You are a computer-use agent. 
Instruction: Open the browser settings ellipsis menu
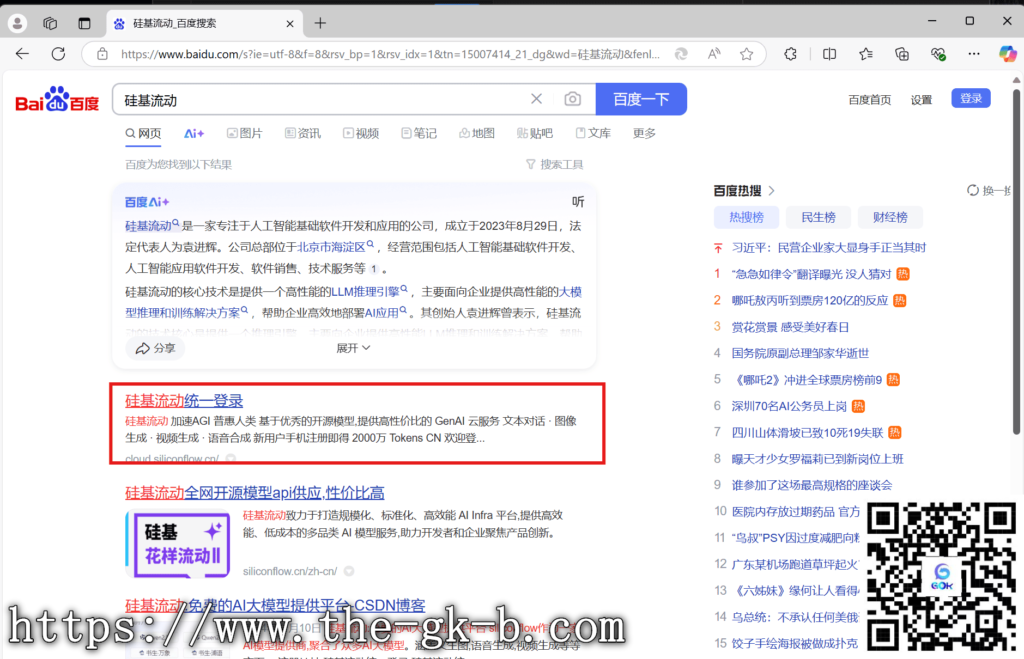point(974,54)
